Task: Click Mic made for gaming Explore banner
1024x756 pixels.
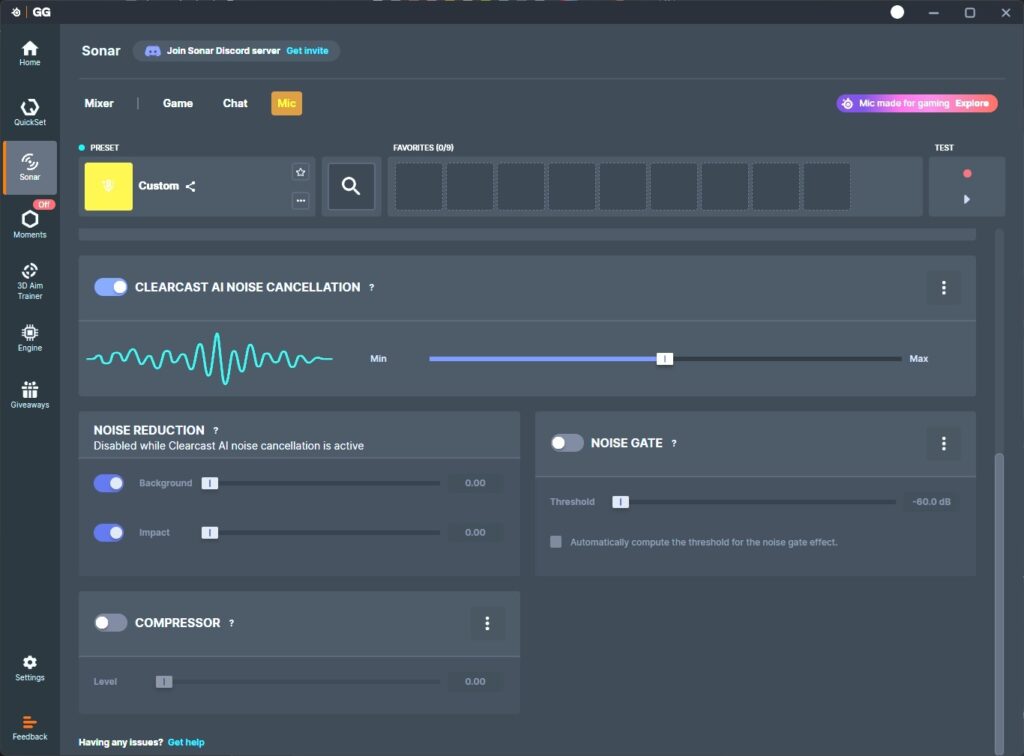Action: click(917, 103)
